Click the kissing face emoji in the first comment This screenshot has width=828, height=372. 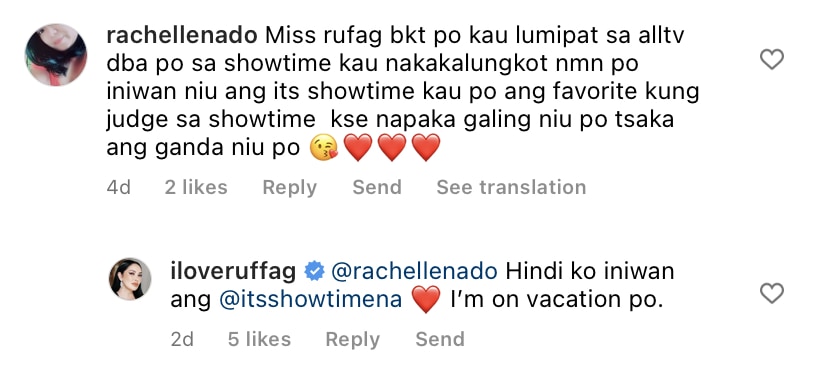pos(324,147)
